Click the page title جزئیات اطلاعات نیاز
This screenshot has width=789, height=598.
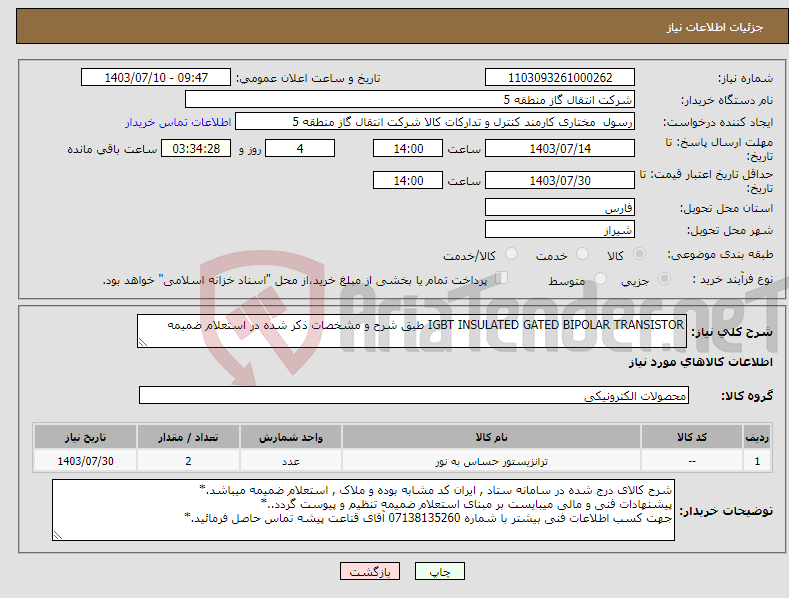click(x=715, y=27)
